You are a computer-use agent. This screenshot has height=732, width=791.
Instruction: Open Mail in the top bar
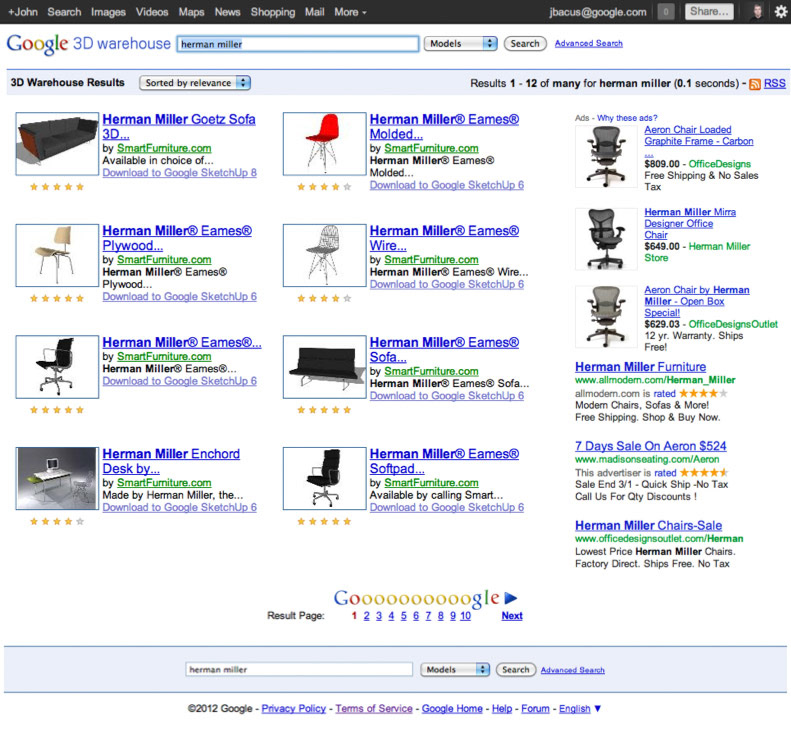coord(314,12)
